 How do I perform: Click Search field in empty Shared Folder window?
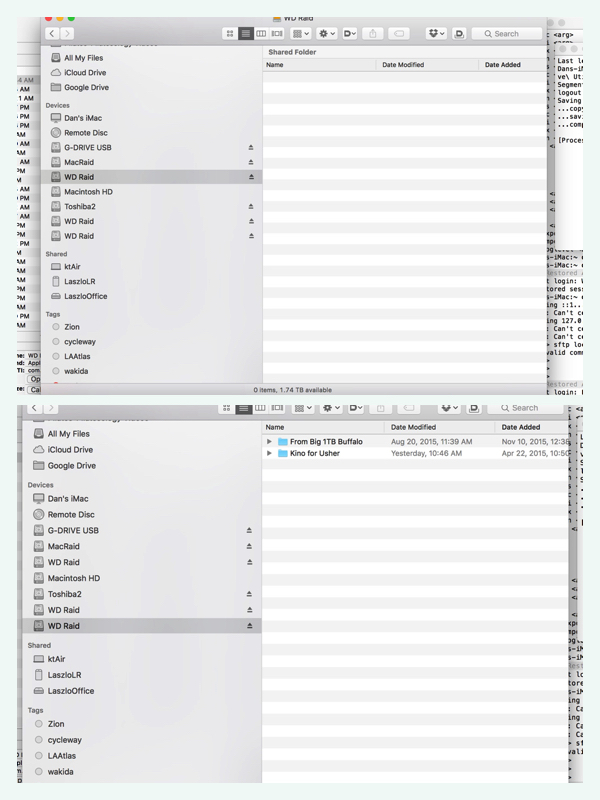tap(506, 34)
